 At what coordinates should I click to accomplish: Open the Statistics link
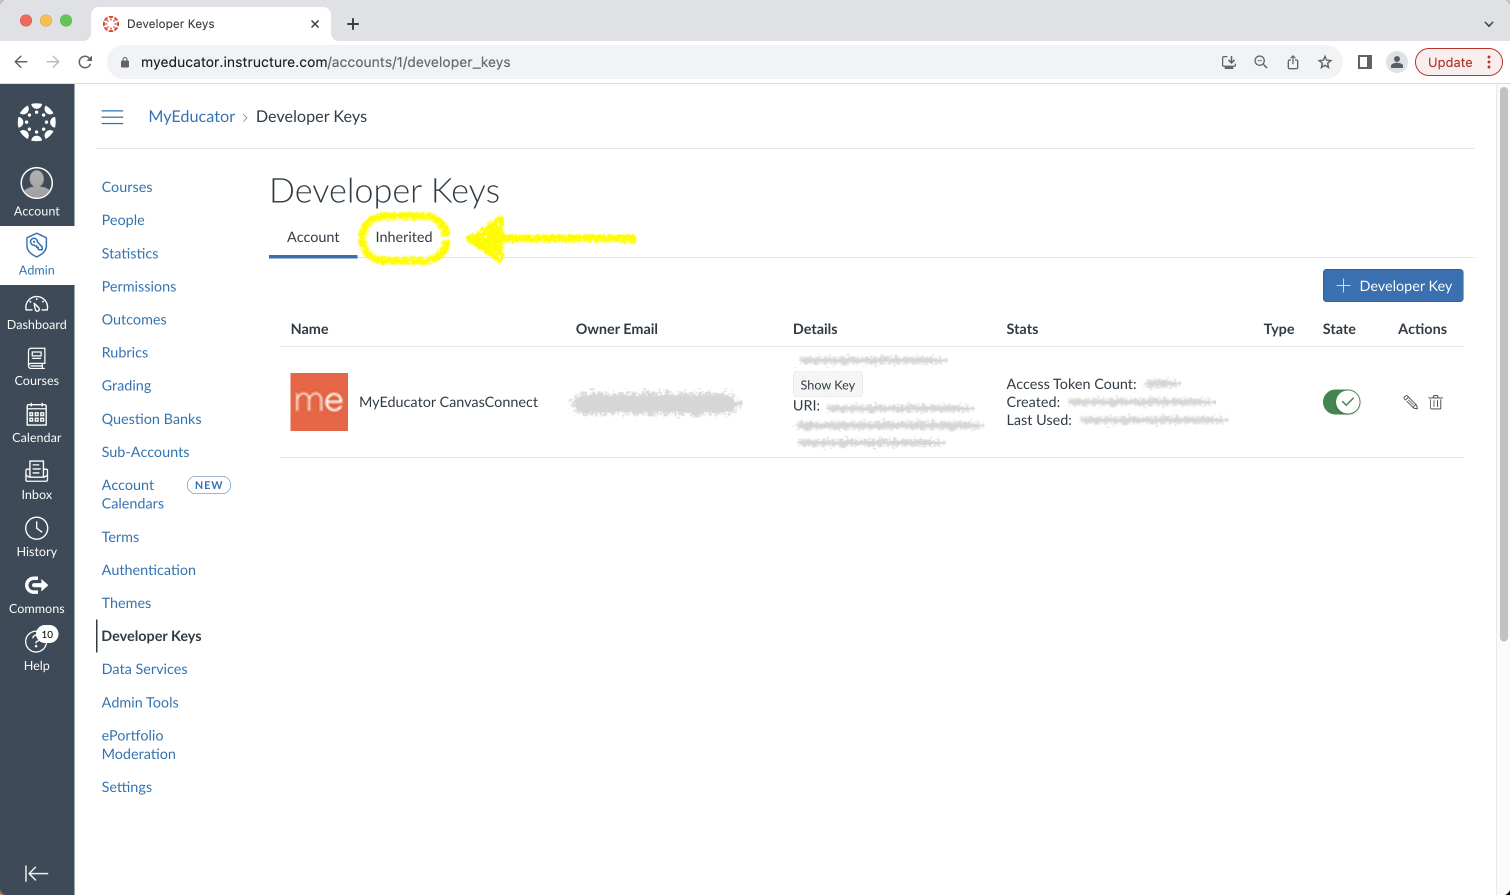130,254
